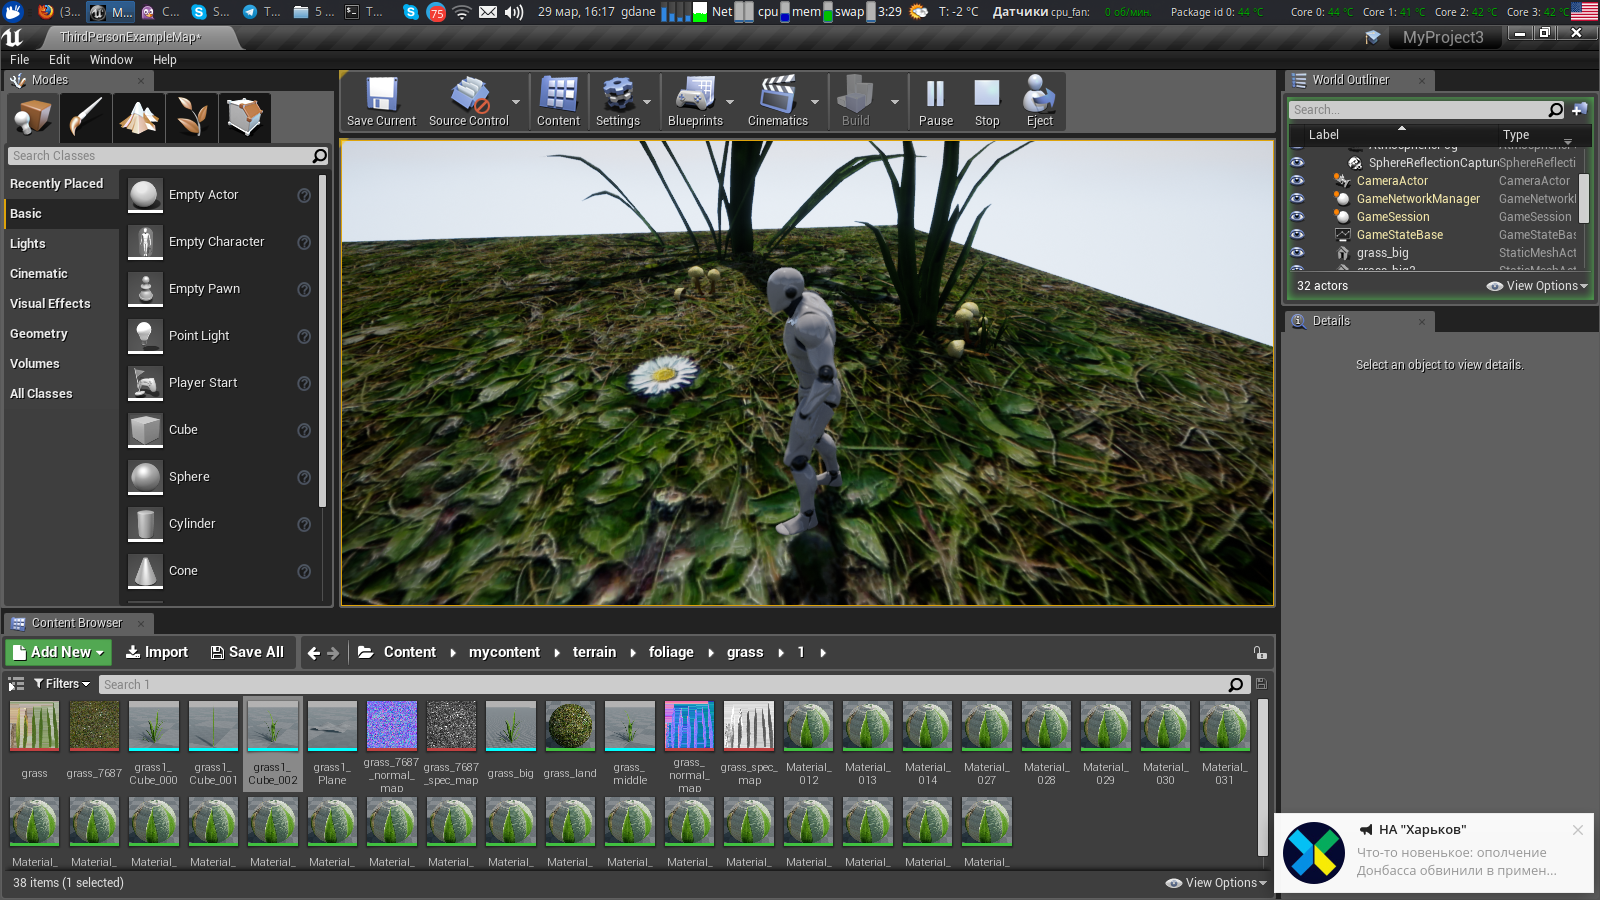
Task: Select the Paint mode brush icon
Action: coord(86,118)
